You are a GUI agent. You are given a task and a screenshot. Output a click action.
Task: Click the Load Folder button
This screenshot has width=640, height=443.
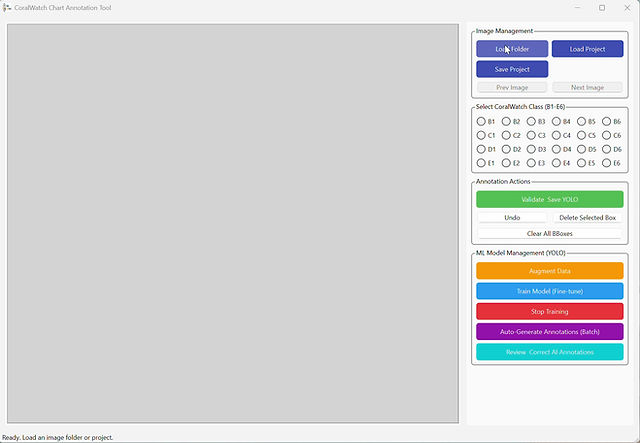pos(512,49)
